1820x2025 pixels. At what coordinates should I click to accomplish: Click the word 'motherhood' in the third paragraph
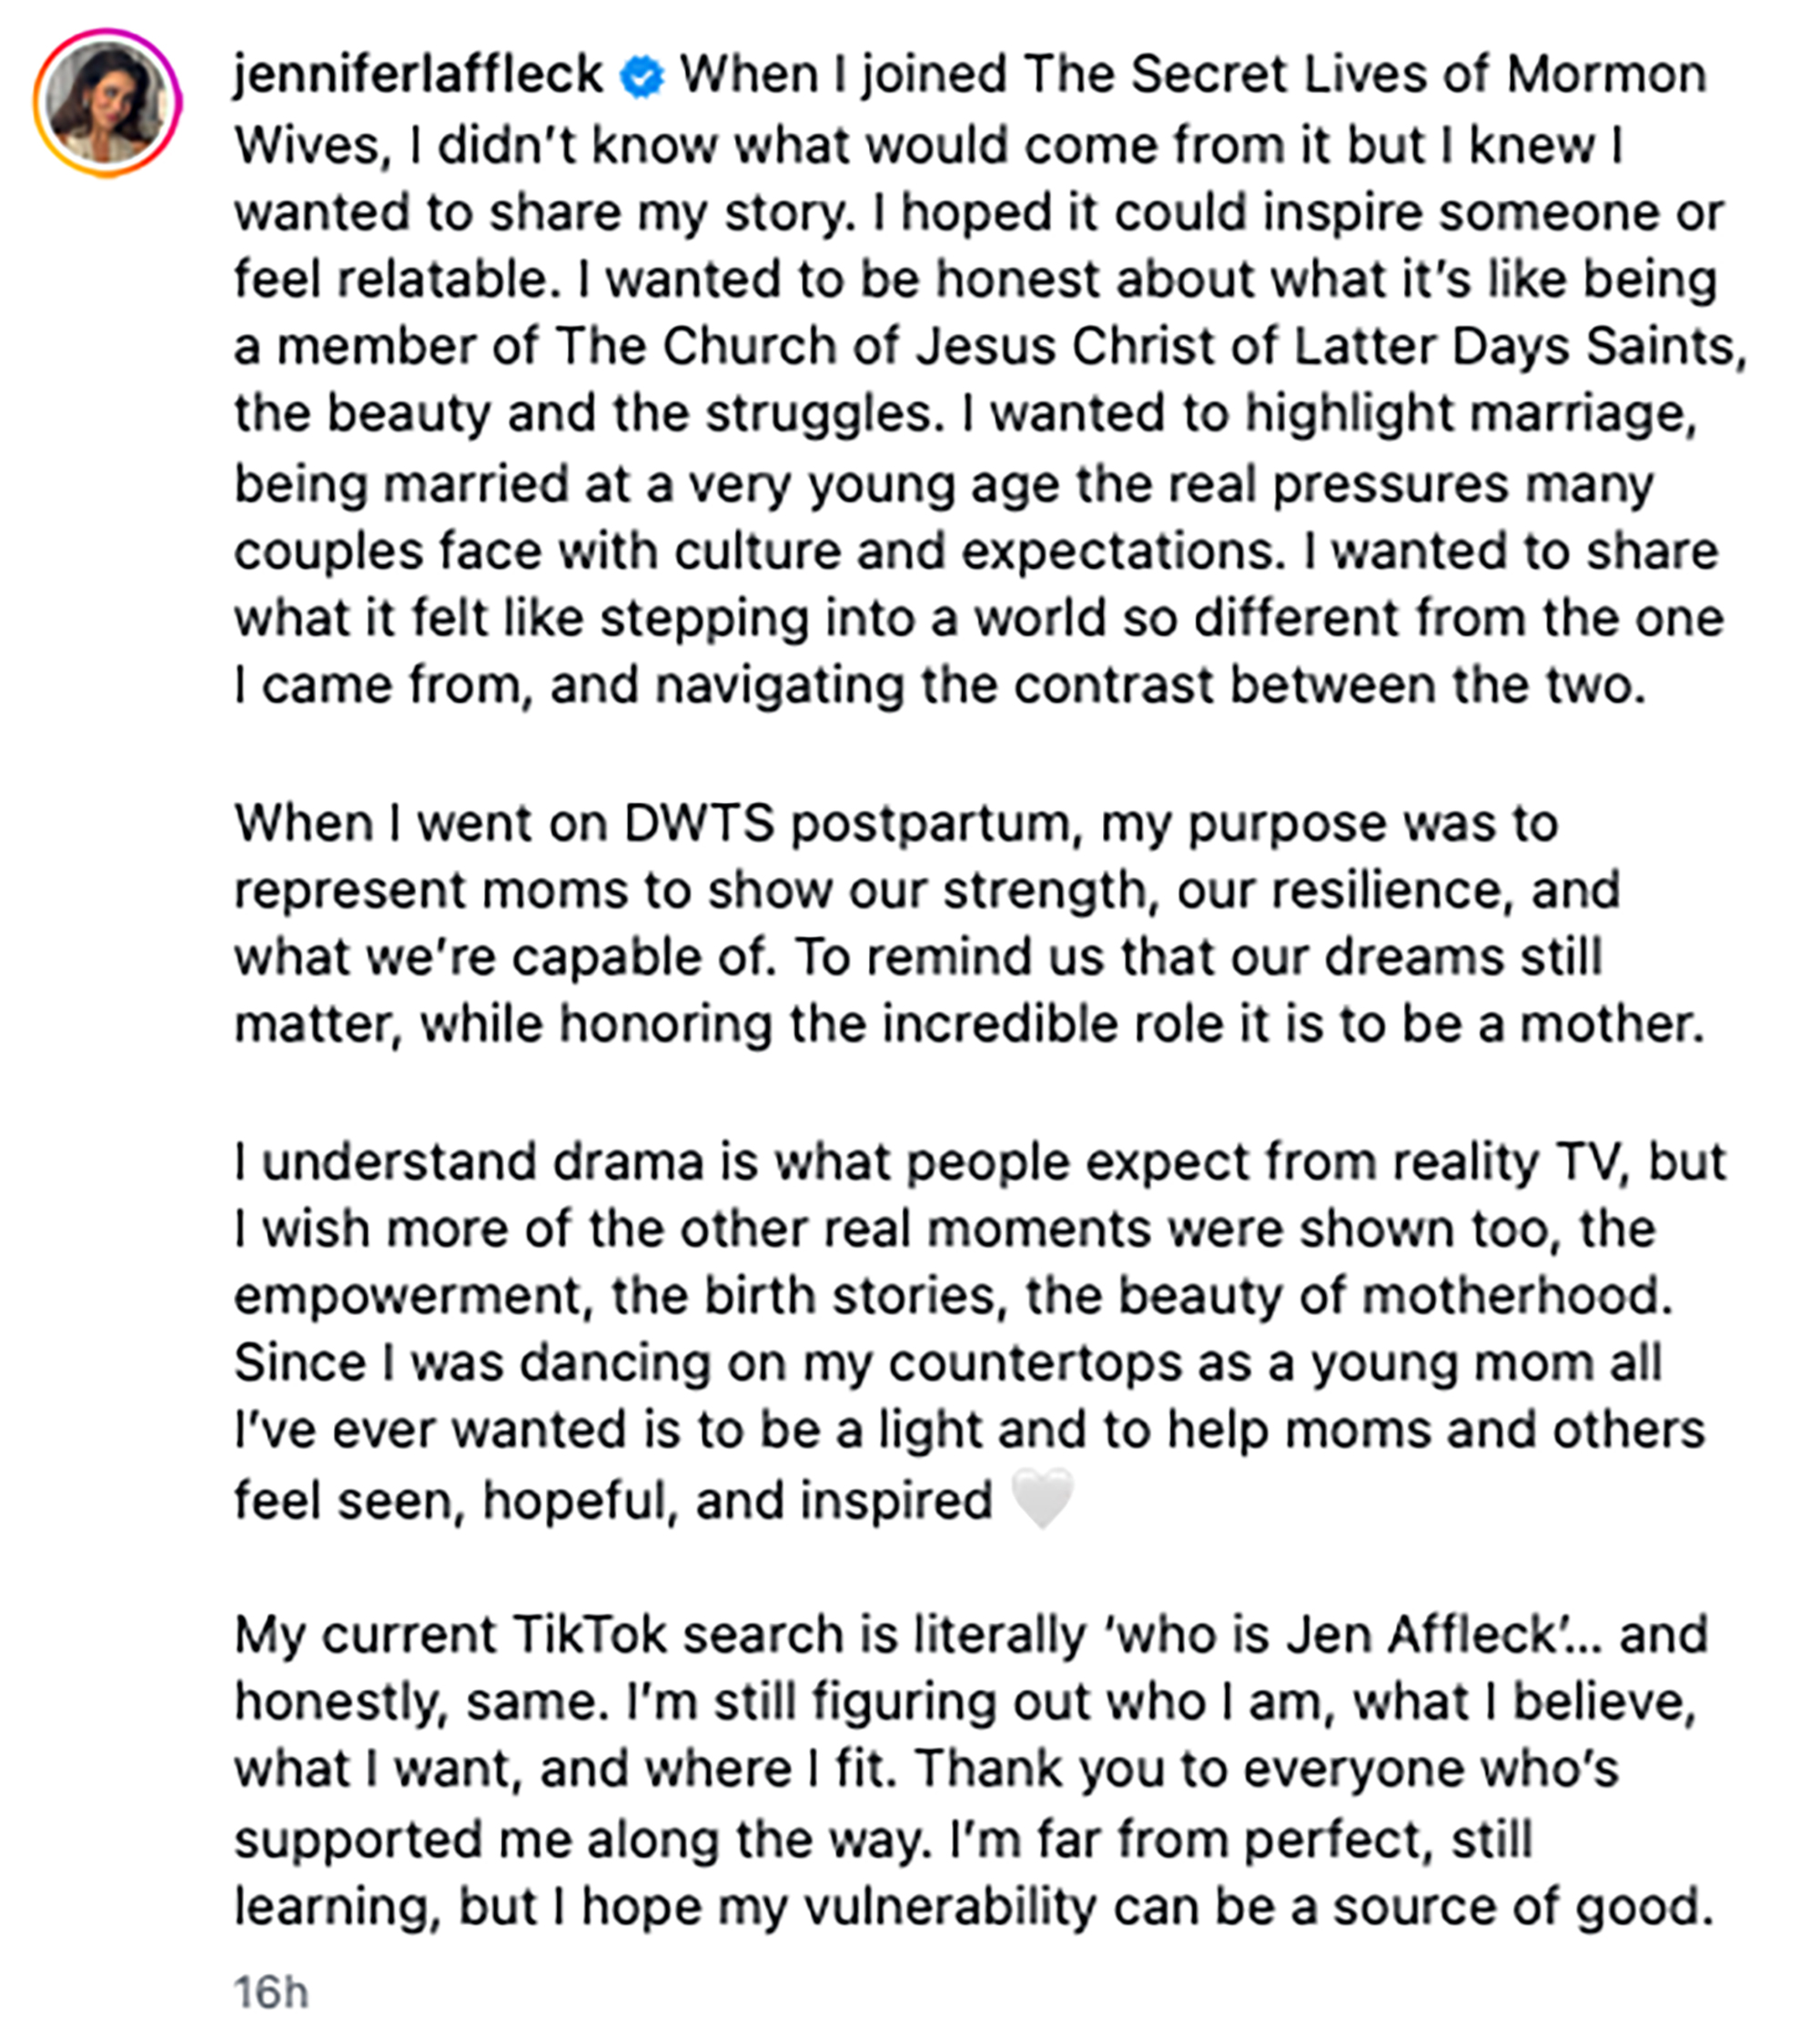coord(1516,1296)
